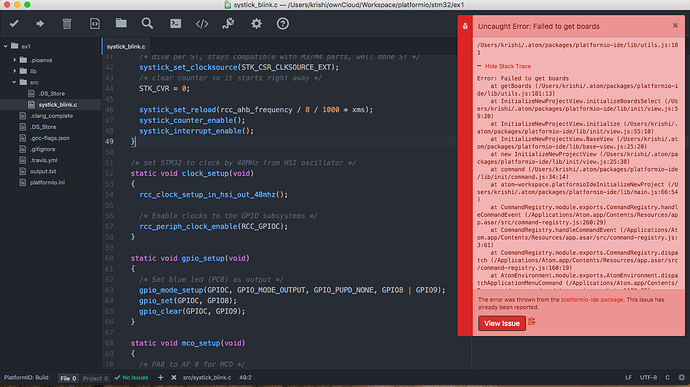Click line number 63 in the gutter
Image resolution: width=690 pixels, height=387 pixels.
109,290
